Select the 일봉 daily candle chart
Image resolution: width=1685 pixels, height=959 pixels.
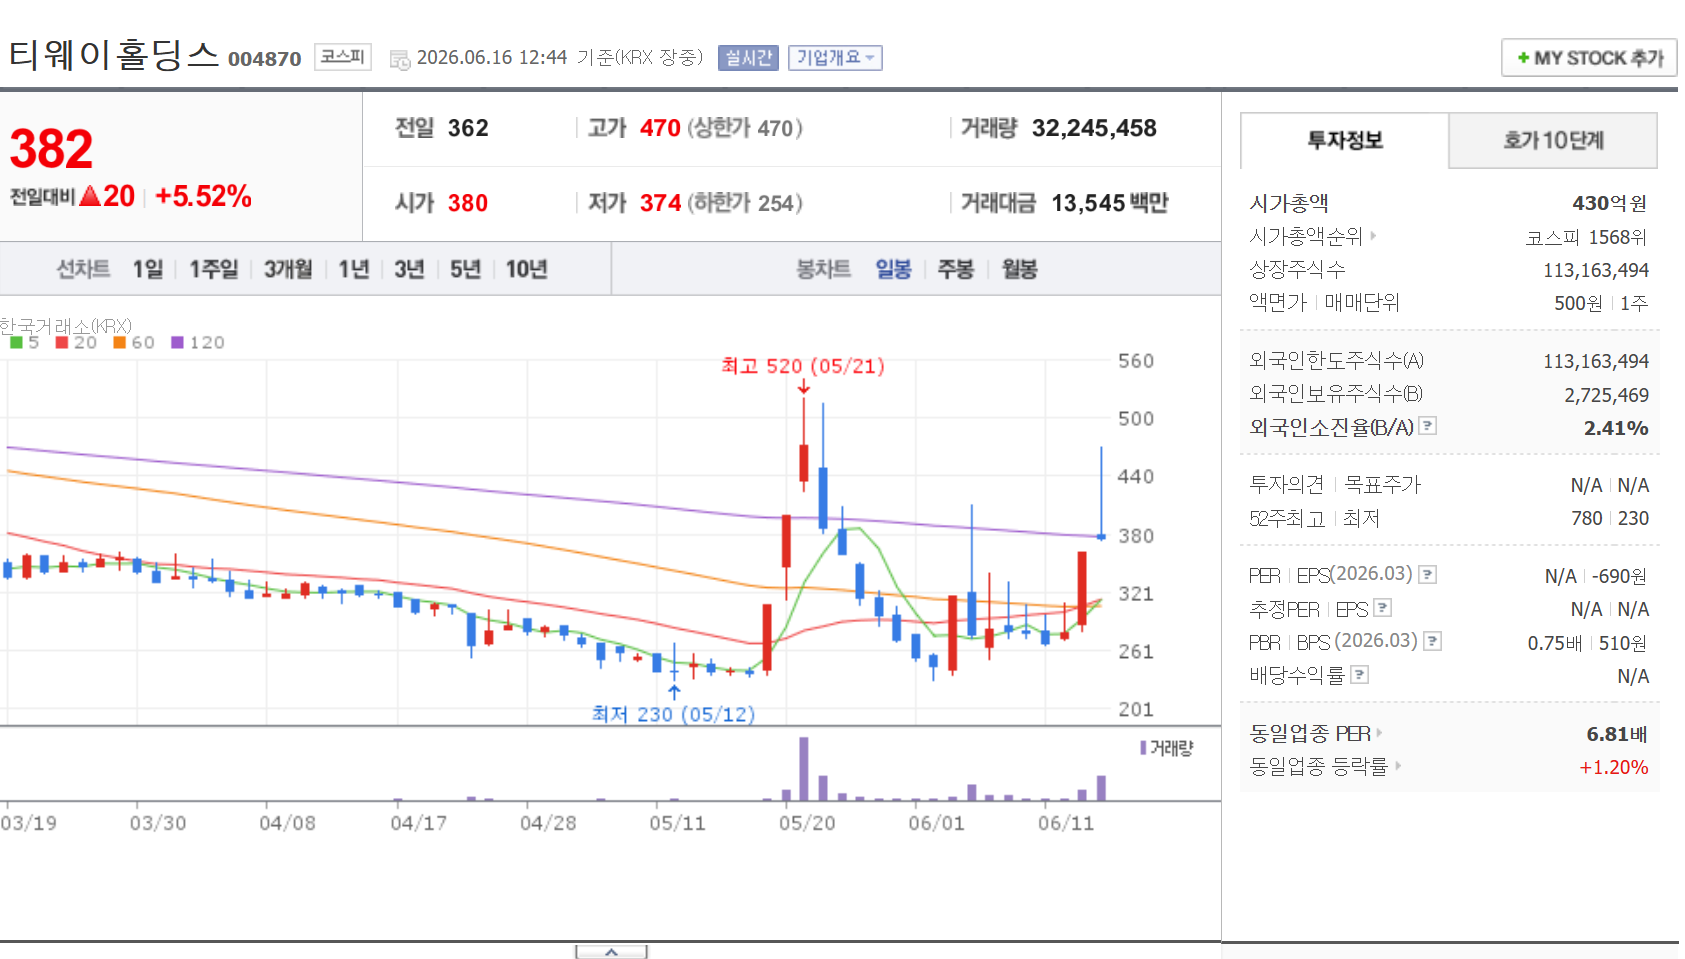(893, 269)
